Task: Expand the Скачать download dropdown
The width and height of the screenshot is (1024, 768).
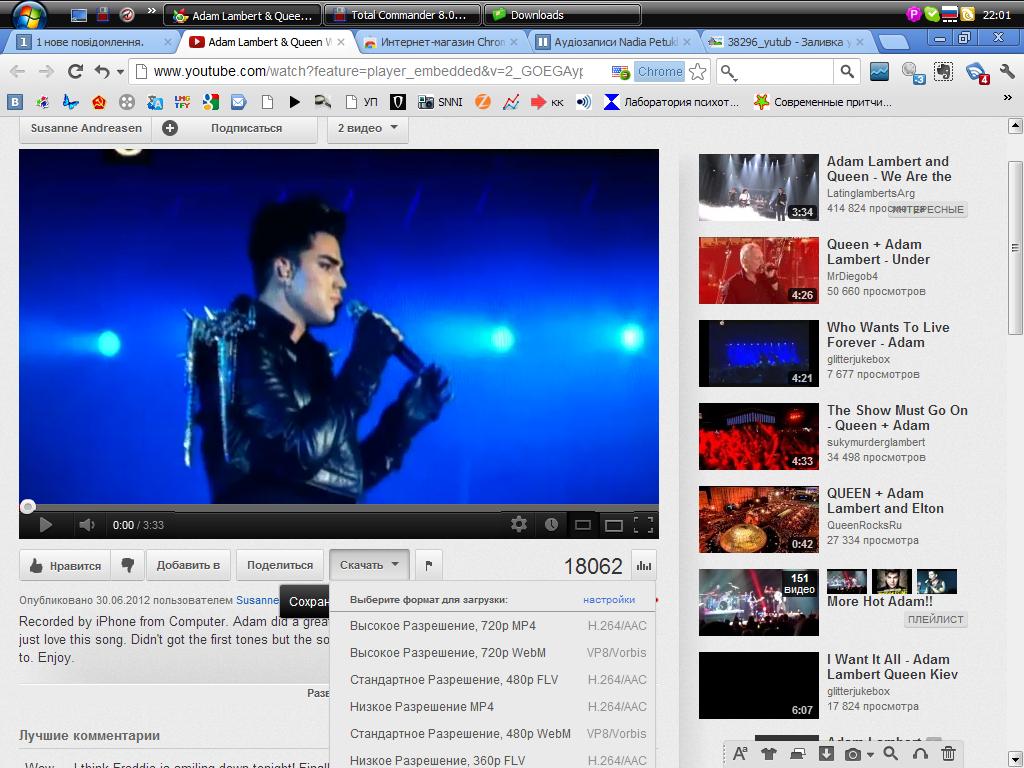Action: click(370, 565)
